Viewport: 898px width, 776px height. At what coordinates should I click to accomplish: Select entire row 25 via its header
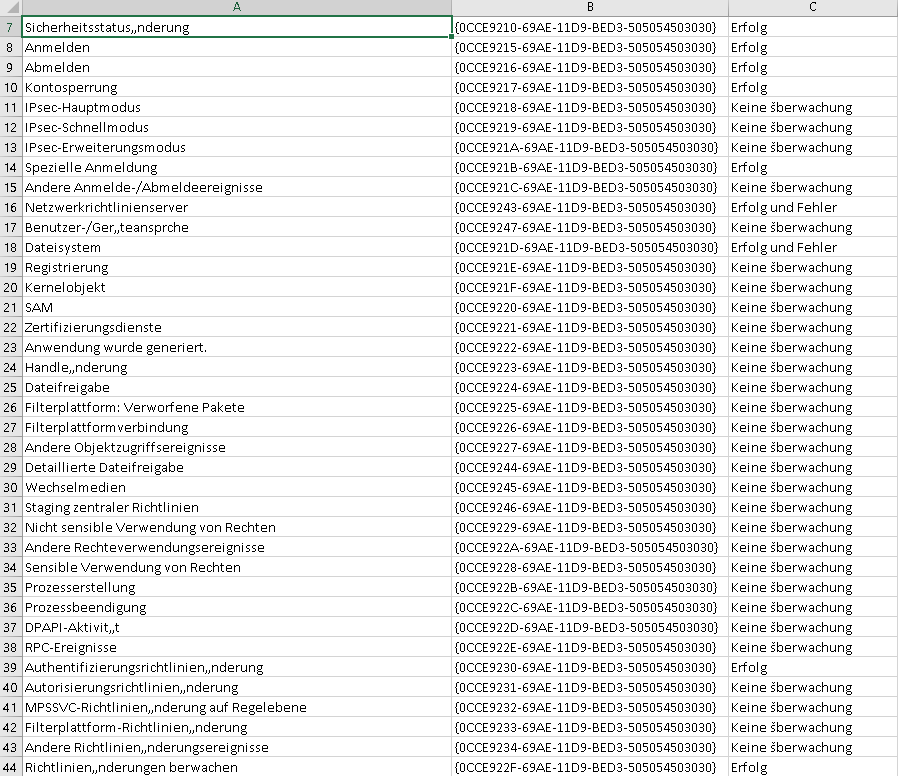pyautogui.click(x=10, y=387)
